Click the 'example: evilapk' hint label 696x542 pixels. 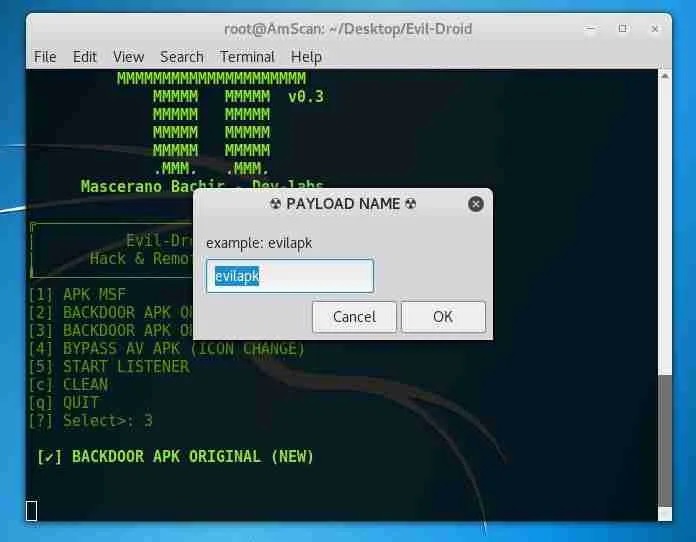259,243
